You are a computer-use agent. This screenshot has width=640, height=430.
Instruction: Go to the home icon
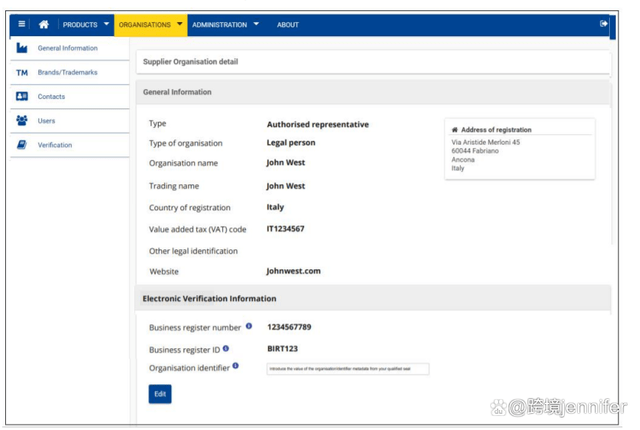44,24
